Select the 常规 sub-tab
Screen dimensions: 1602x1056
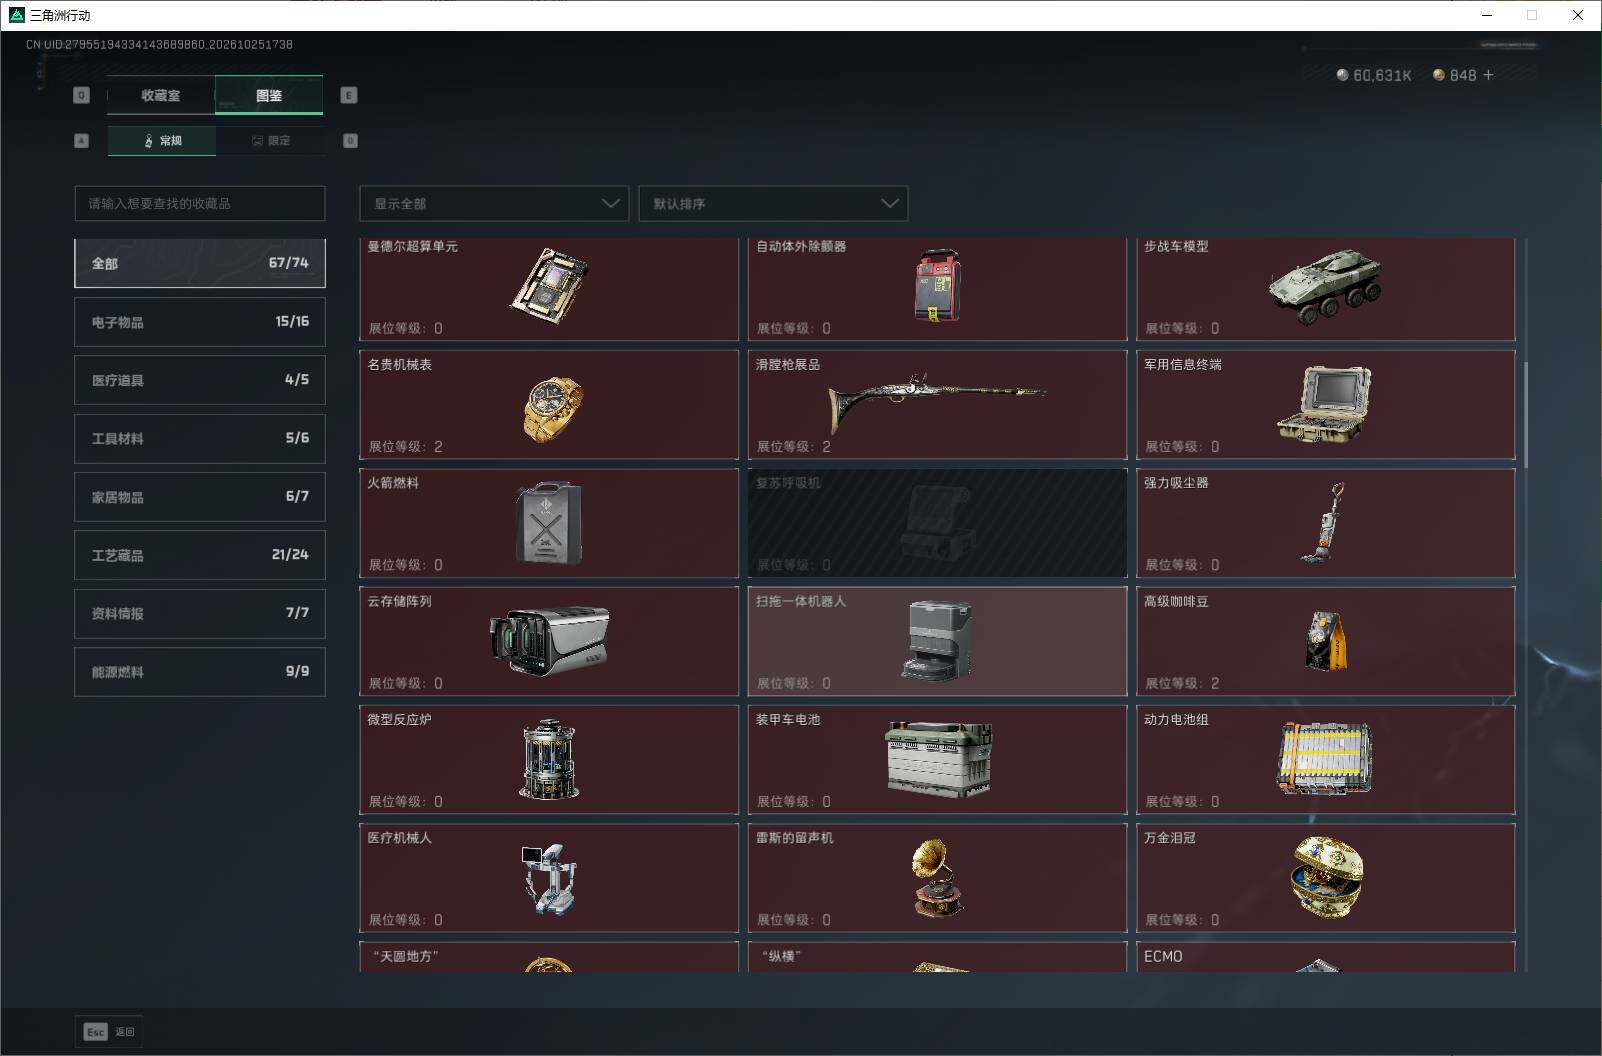pyautogui.click(x=162, y=141)
